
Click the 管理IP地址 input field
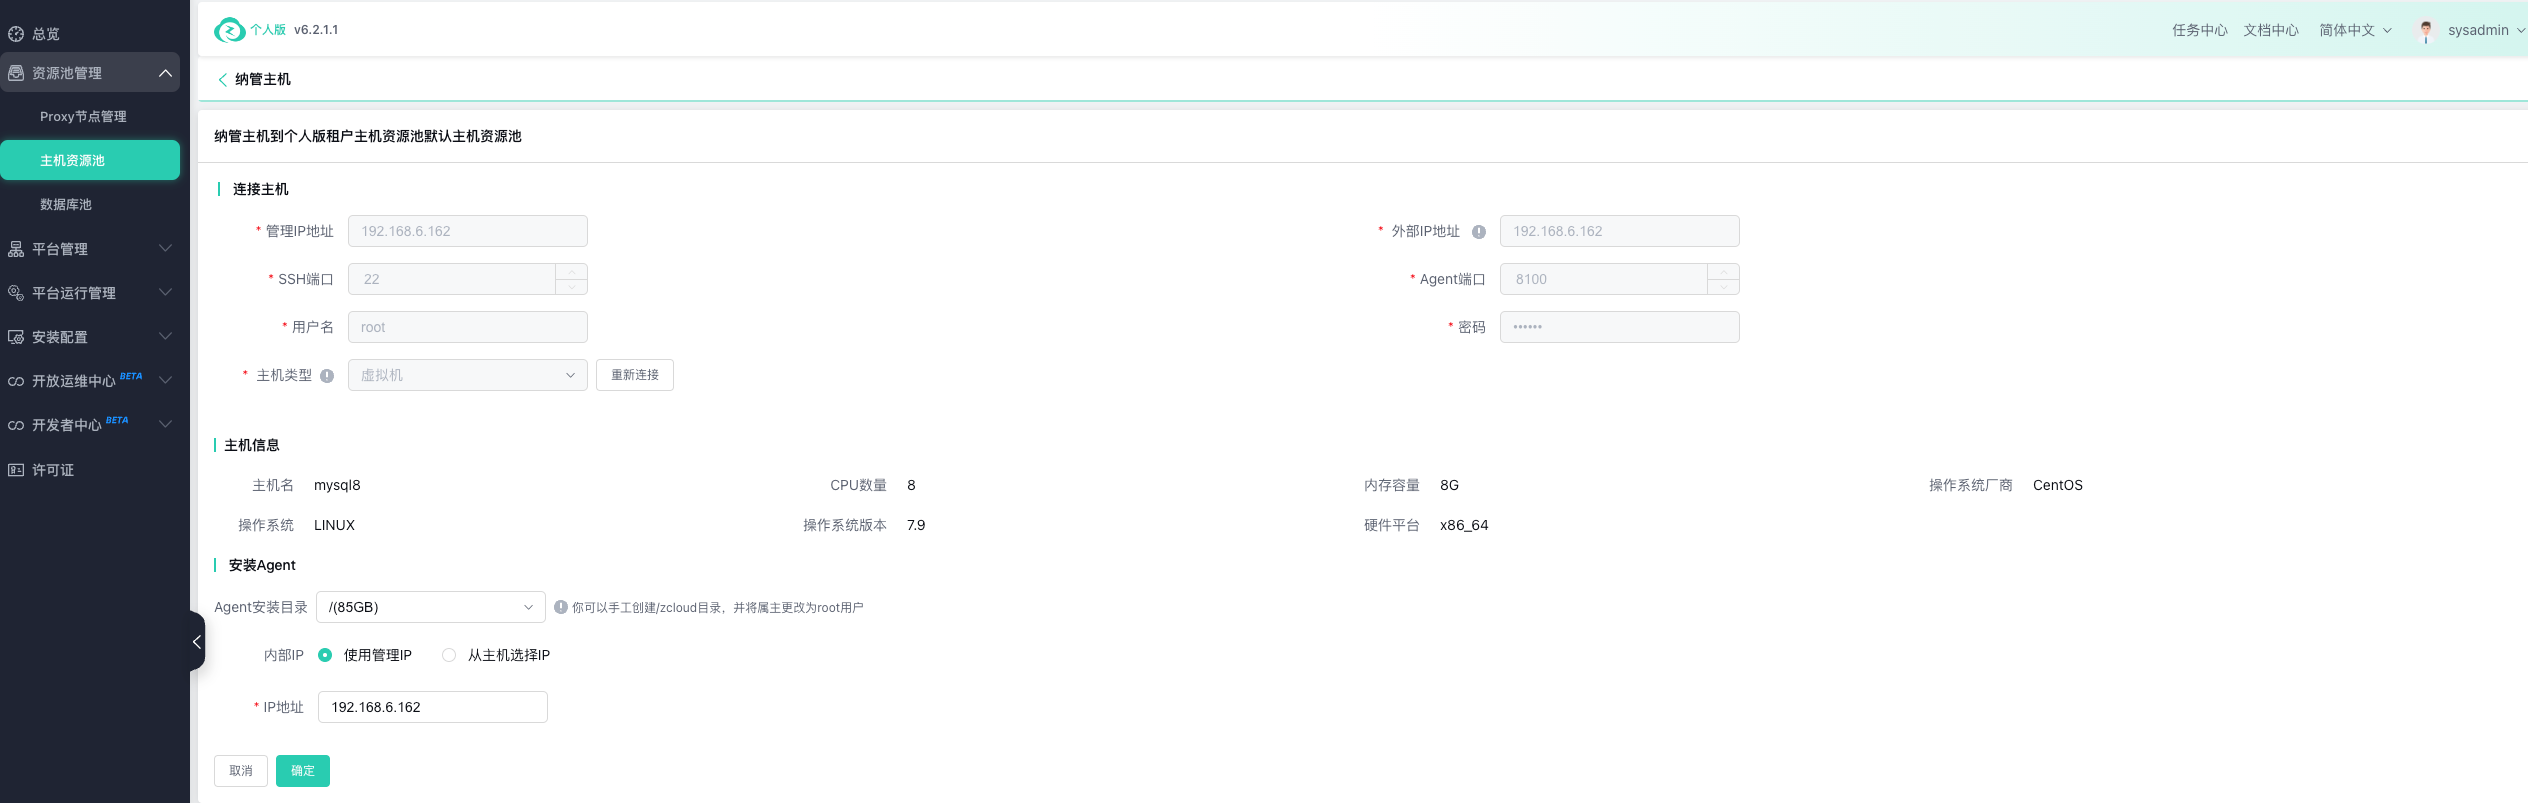point(468,231)
